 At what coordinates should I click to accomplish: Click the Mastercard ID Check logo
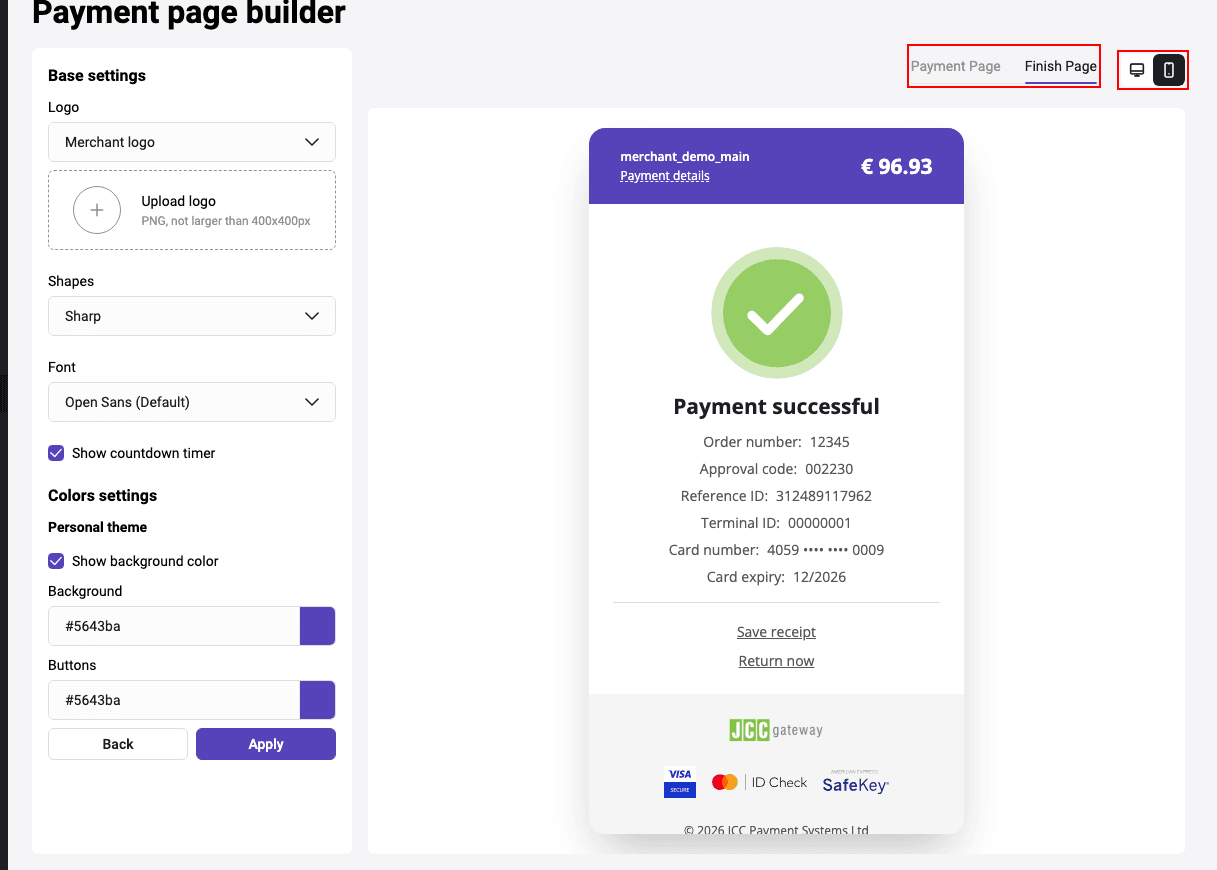click(x=759, y=782)
